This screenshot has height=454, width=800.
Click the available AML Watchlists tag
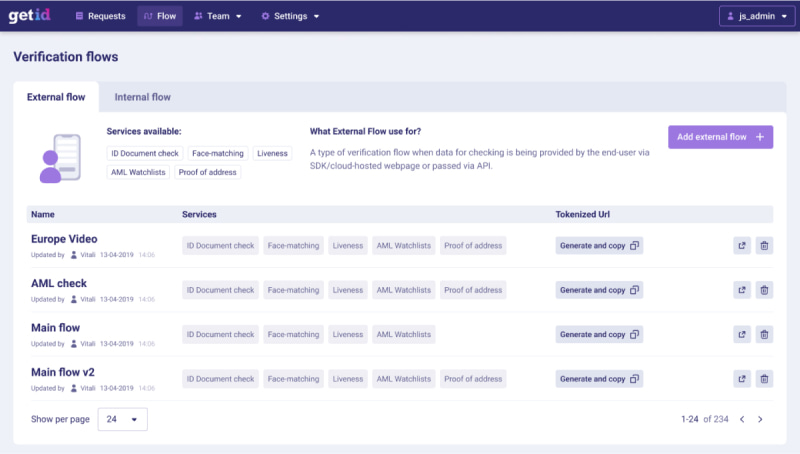click(x=138, y=172)
